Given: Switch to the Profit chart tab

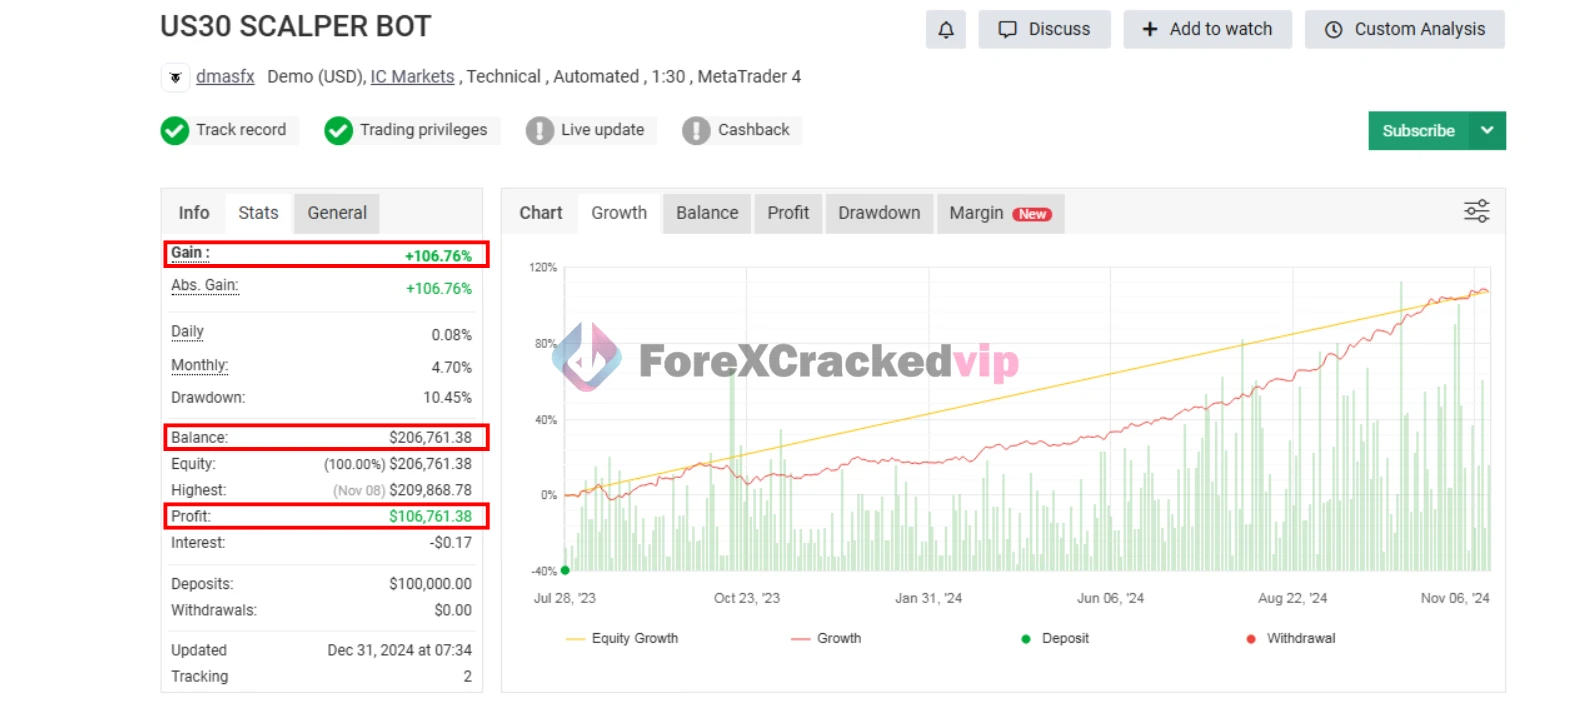Looking at the screenshot, I should click(x=788, y=213).
